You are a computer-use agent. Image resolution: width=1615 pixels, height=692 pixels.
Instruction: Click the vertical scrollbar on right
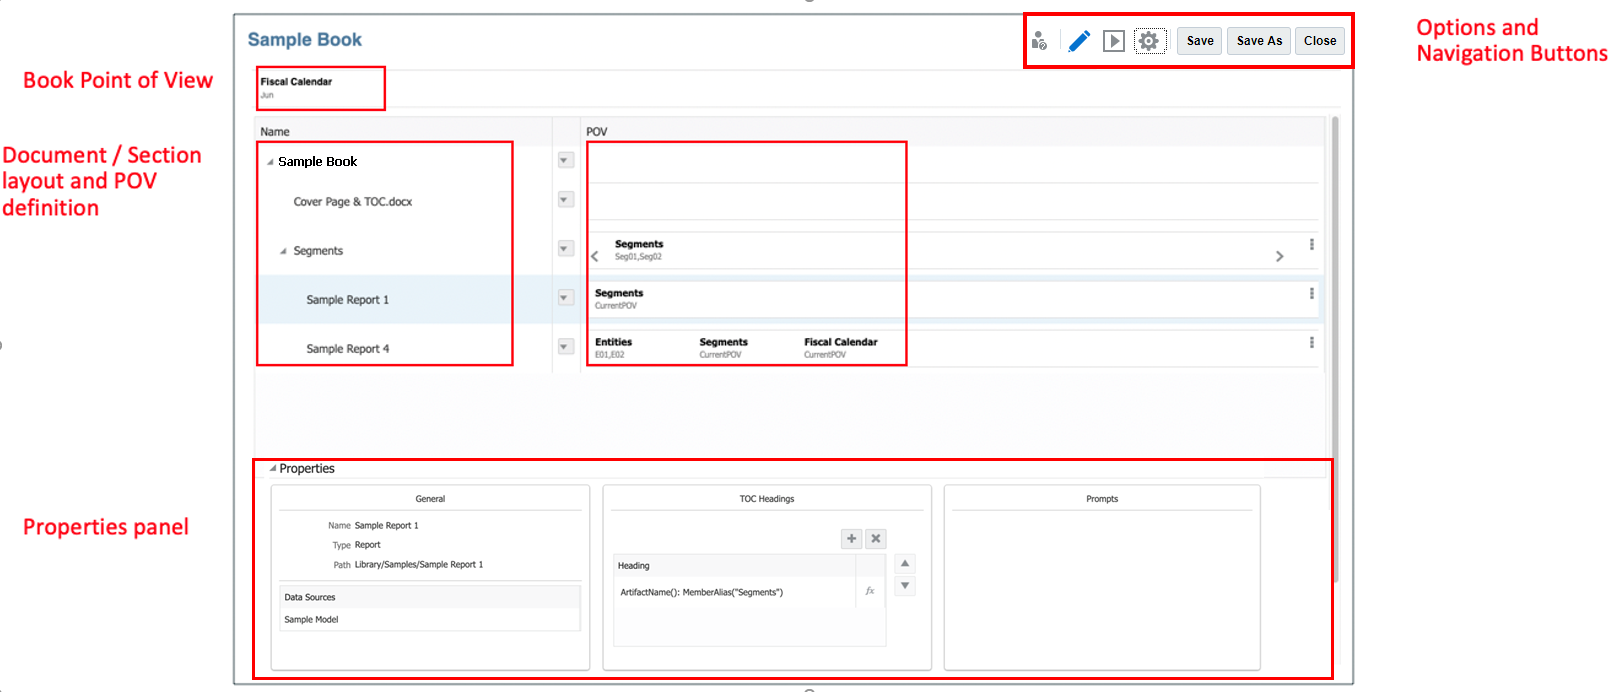pos(1335,350)
